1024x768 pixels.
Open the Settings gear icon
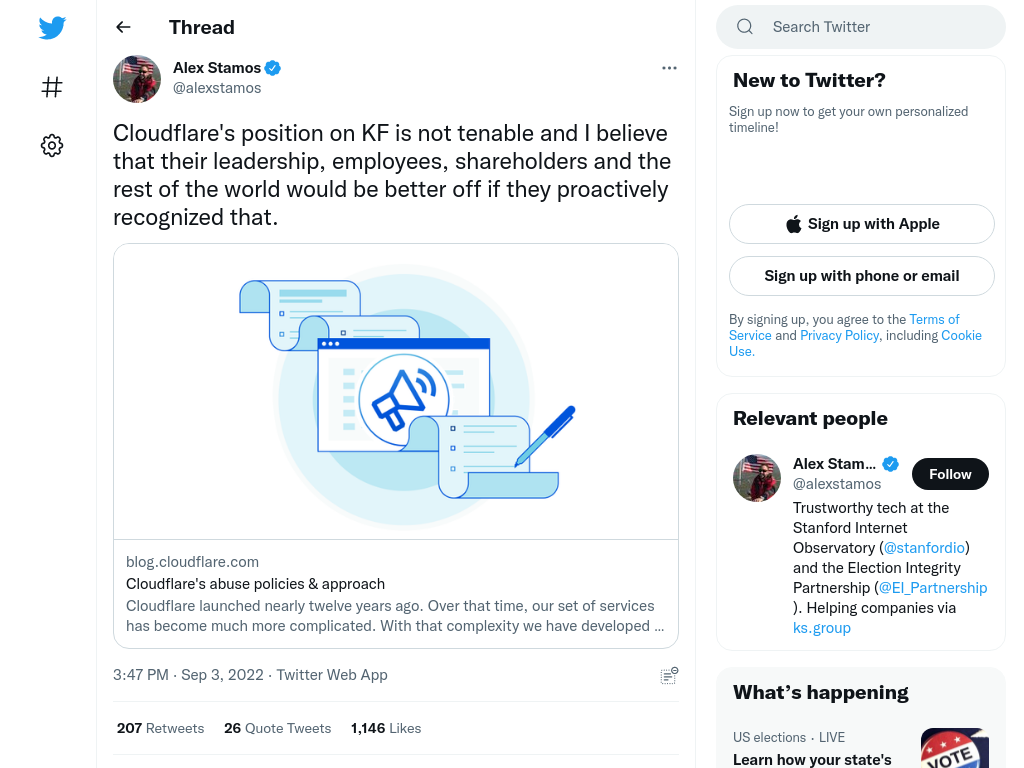pyautogui.click(x=52, y=145)
